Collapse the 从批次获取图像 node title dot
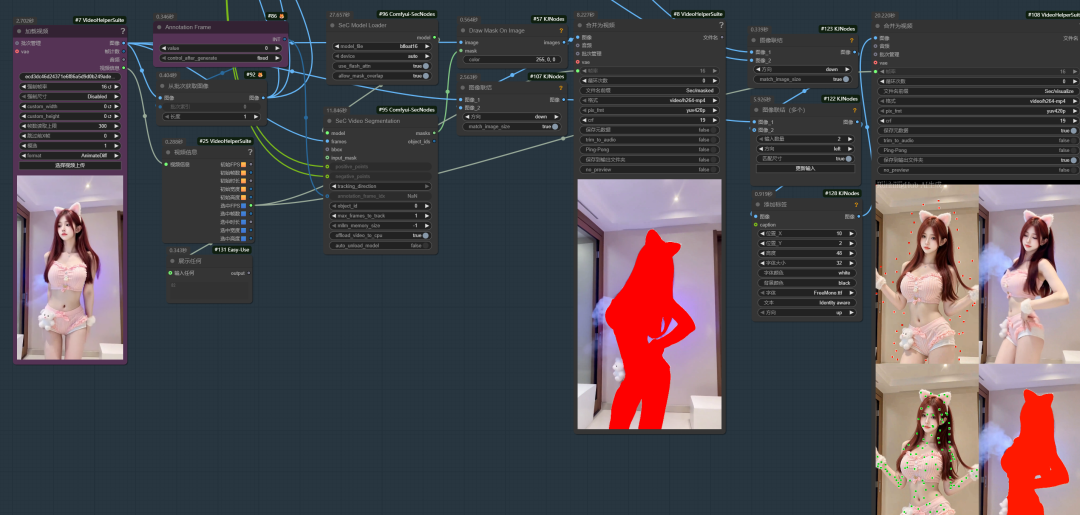This screenshot has width=1080, height=515. [x=163, y=86]
